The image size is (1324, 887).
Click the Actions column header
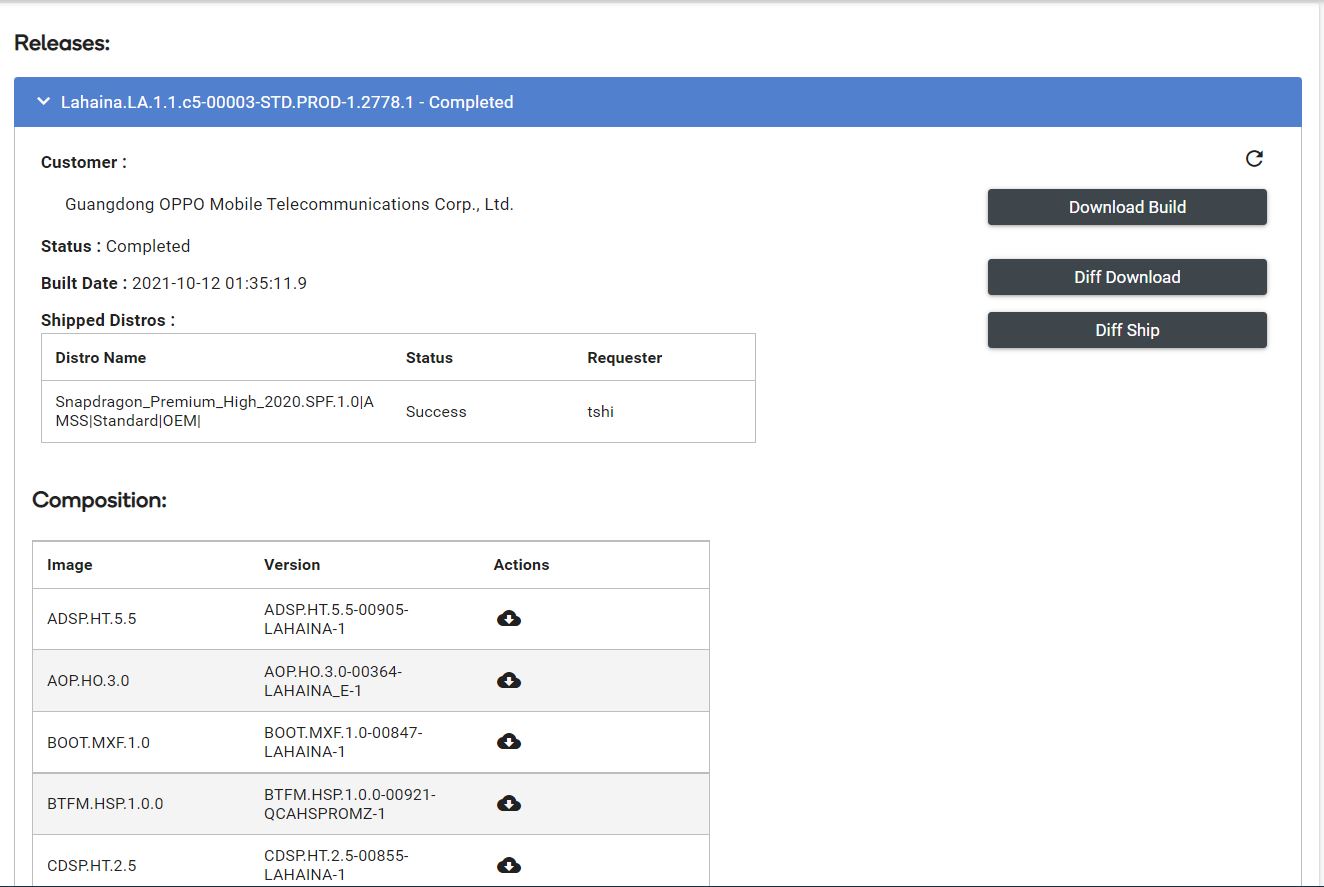click(521, 565)
